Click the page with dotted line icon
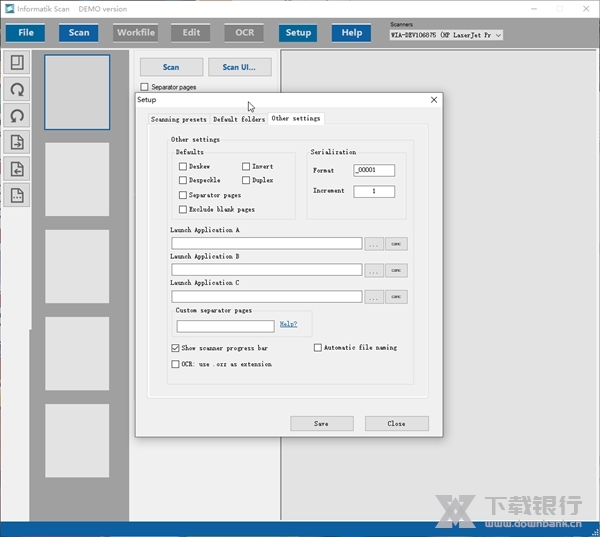This screenshot has width=600, height=537. (17, 196)
